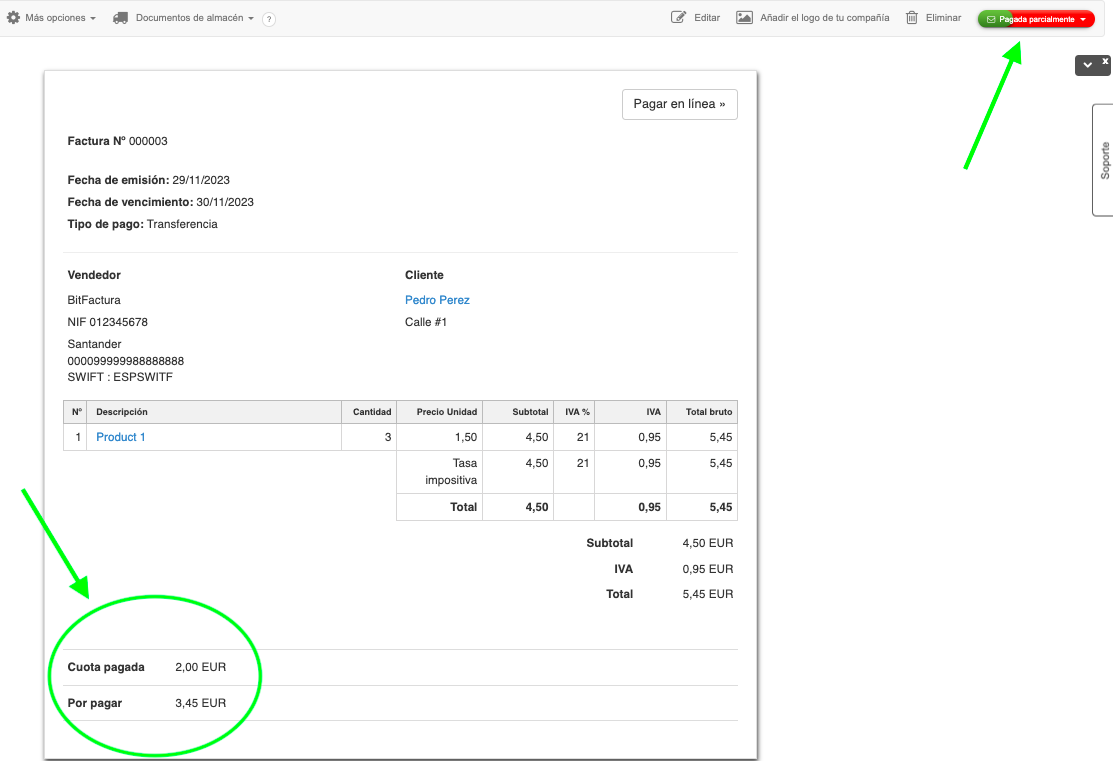Open the Más opciones dropdown menu
This screenshot has width=1113, height=761.
(x=60, y=18)
